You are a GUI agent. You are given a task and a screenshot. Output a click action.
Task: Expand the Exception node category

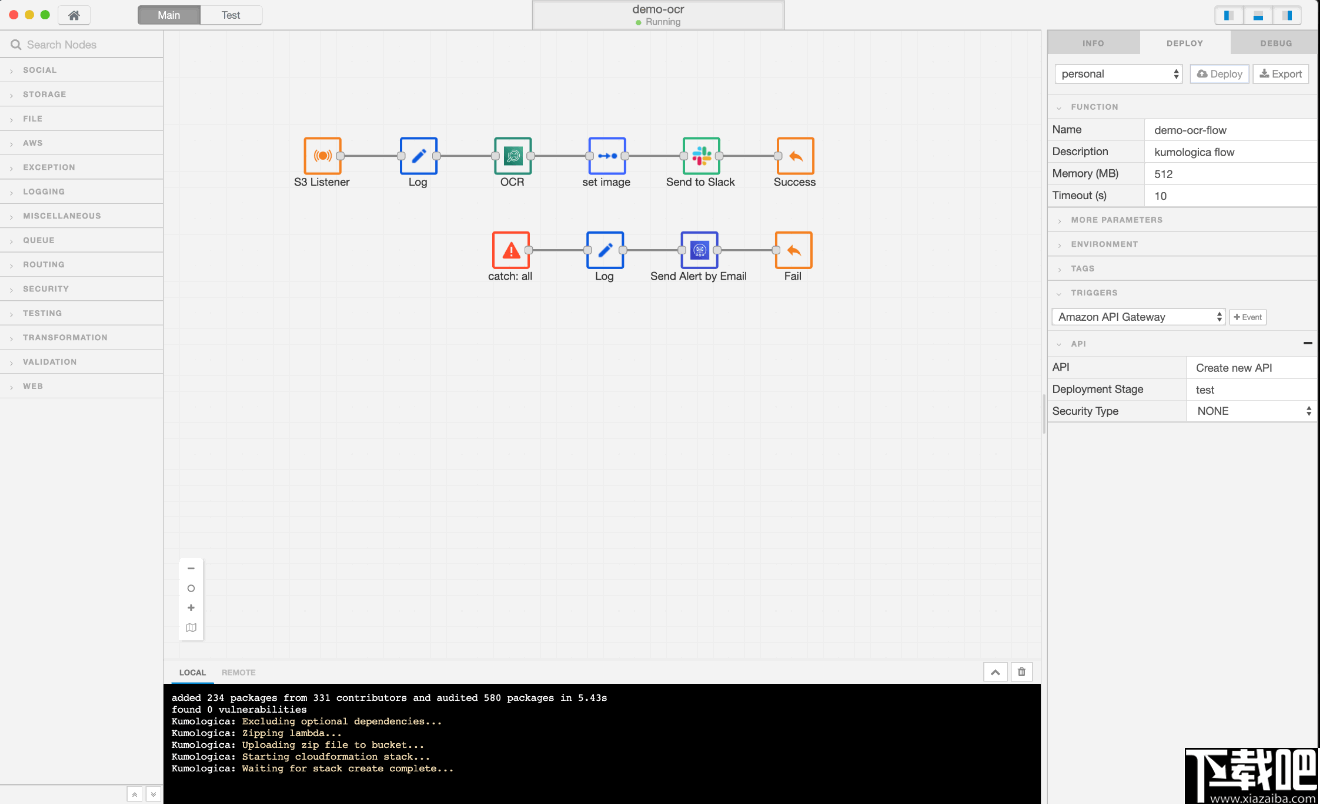click(81, 167)
